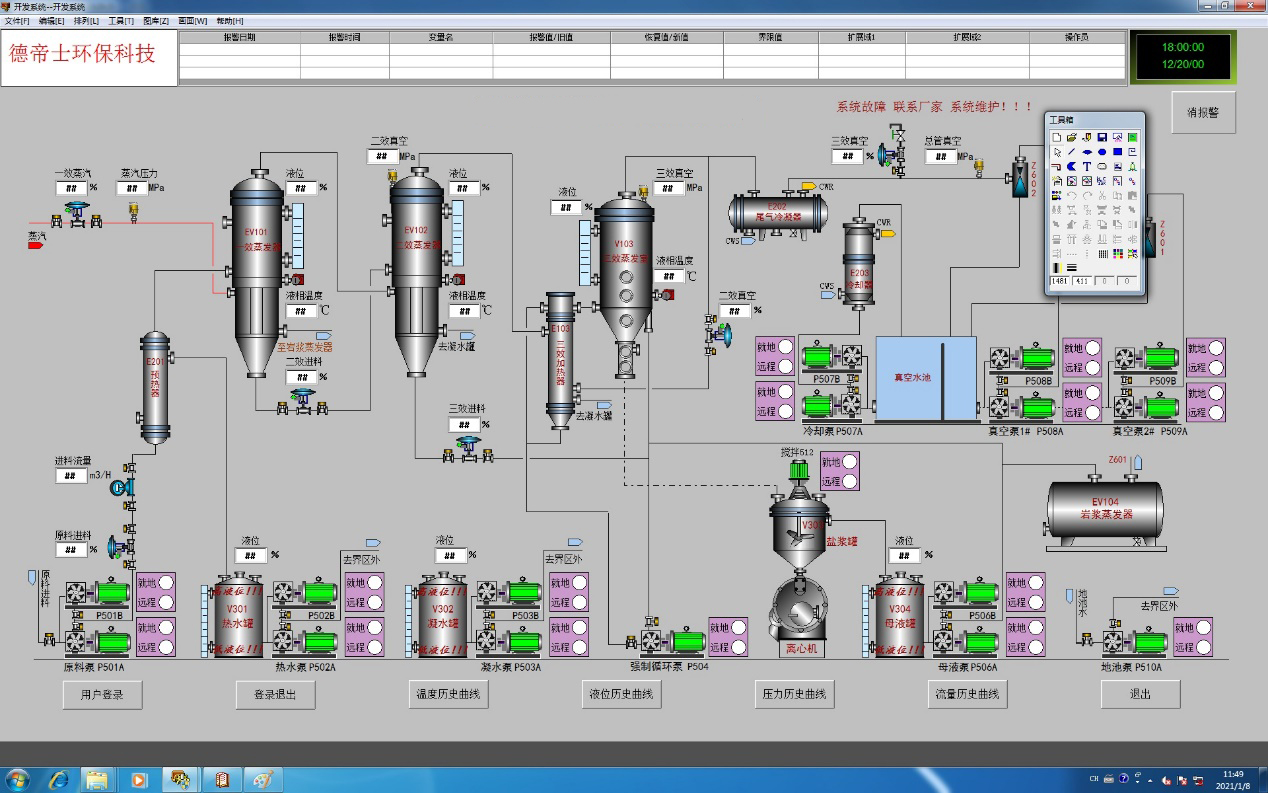This screenshot has height=793, width=1268.
Task: Select 就地 radio for pump P501B
Action: pos(166,583)
